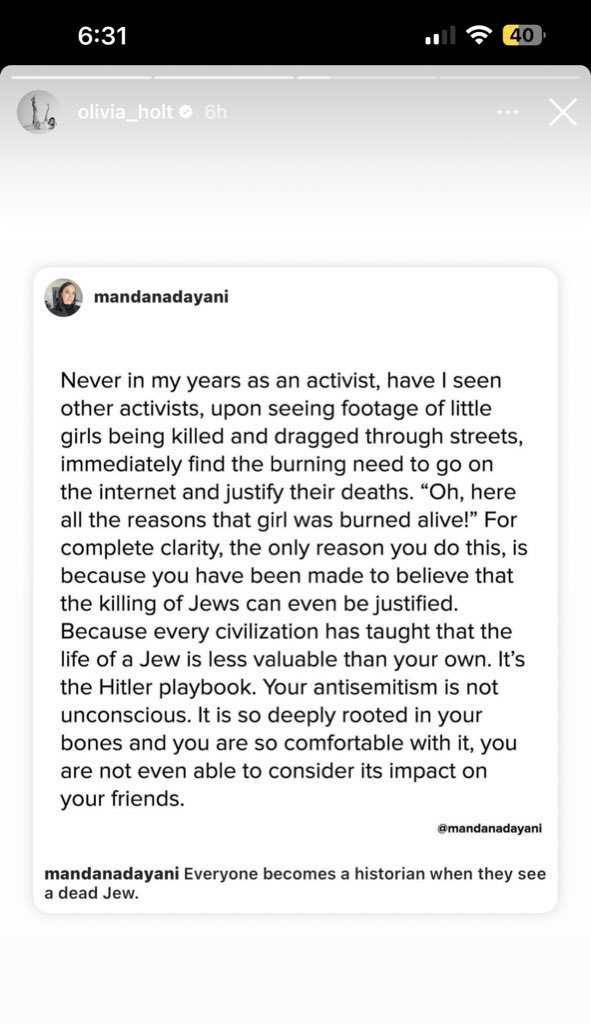Go to the last story progress segment

509,77
